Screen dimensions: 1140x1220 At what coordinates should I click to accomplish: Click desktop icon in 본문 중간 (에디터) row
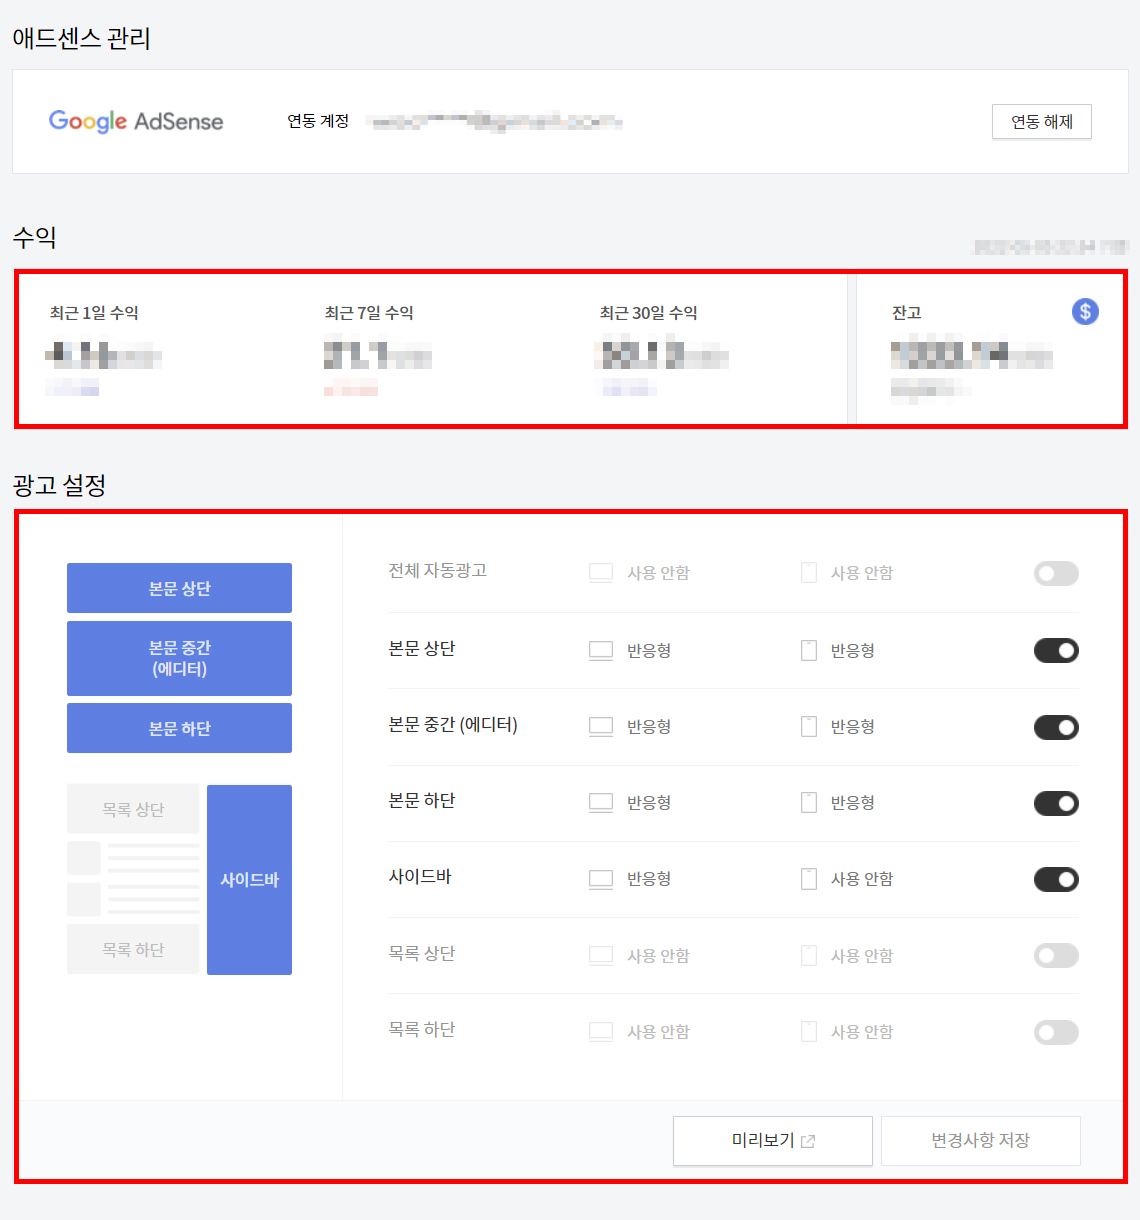pos(601,727)
